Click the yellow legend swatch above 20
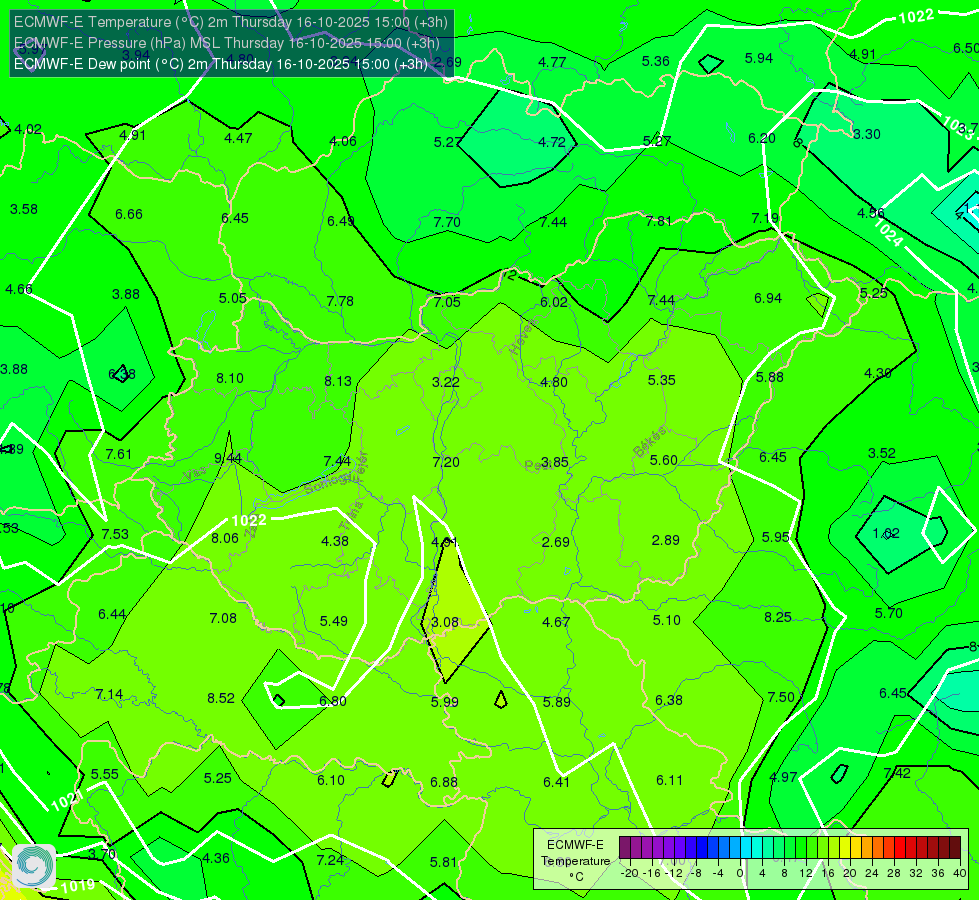This screenshot has width=979, height=900. [x=845, y=848]
